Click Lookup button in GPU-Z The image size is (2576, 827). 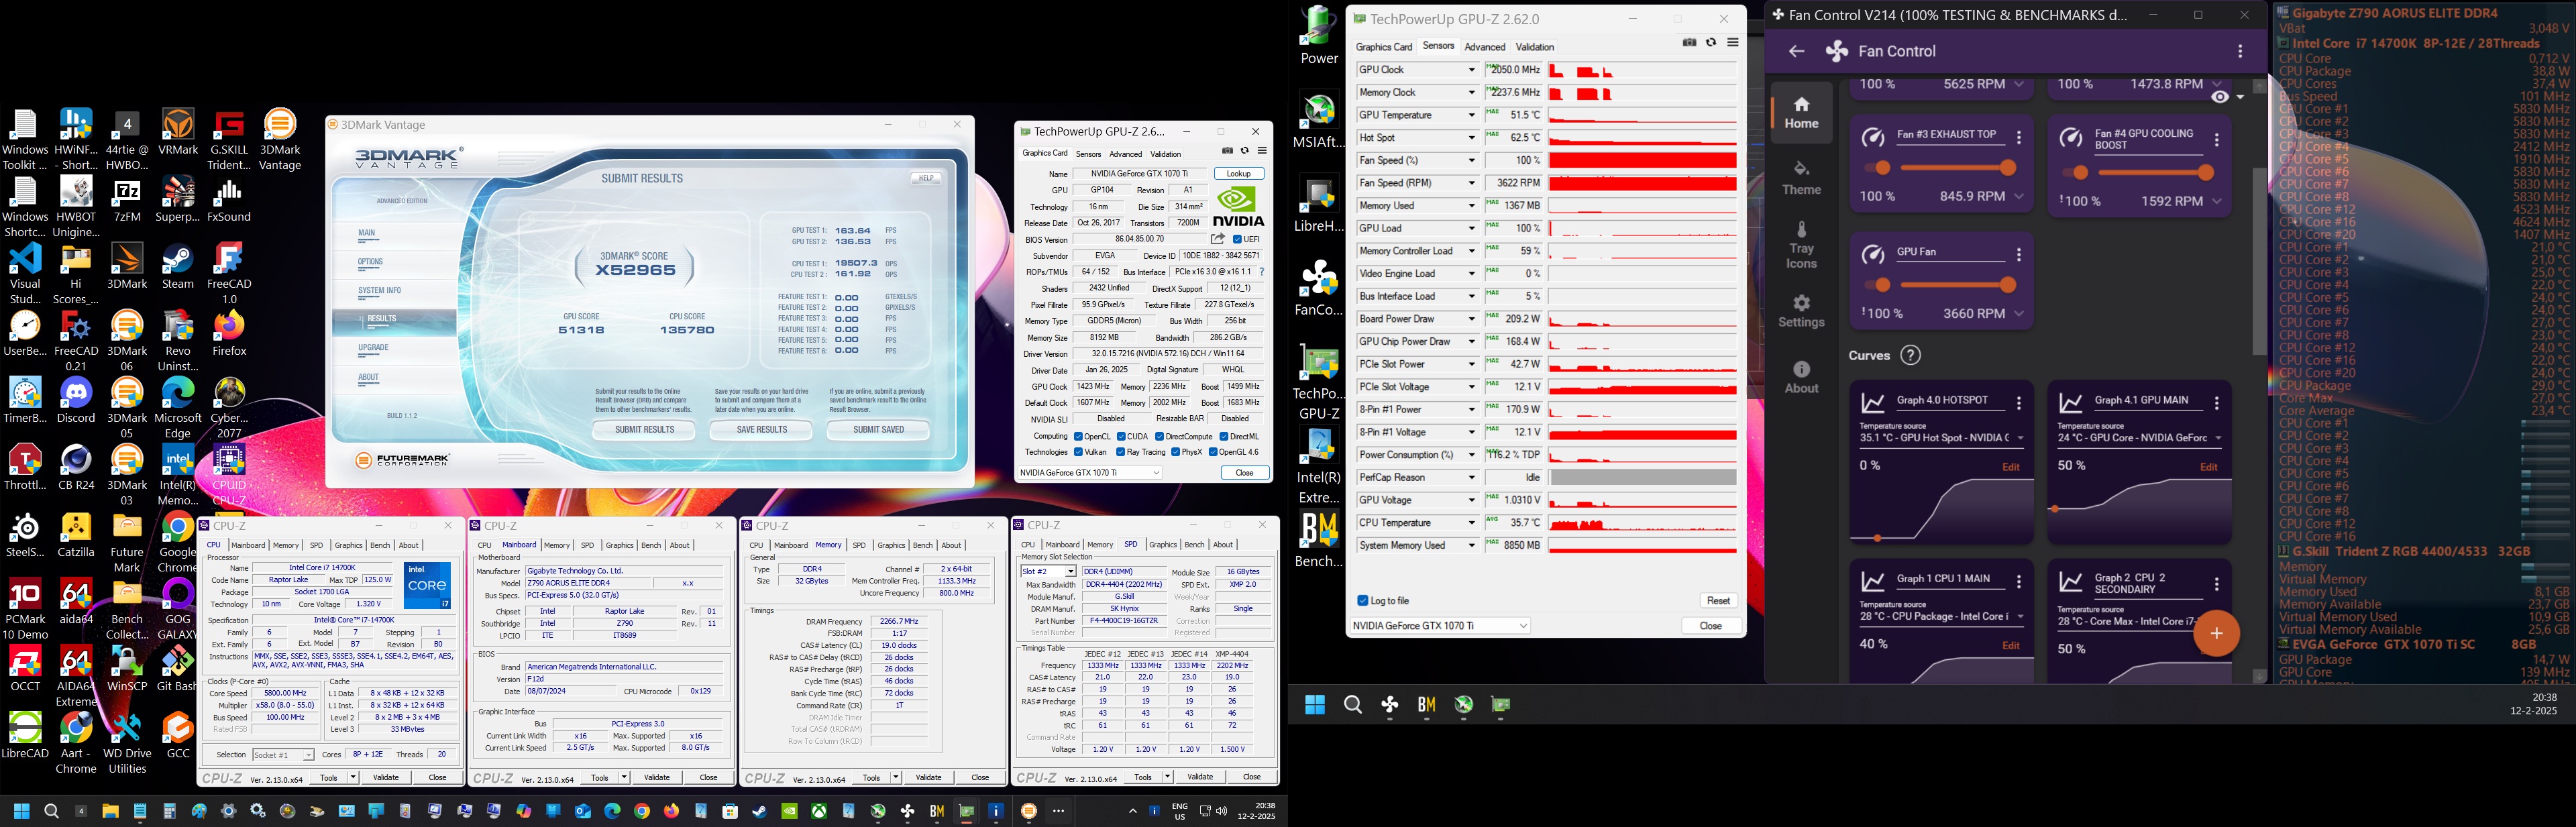pyautogui.click(x=1239, y=174)
